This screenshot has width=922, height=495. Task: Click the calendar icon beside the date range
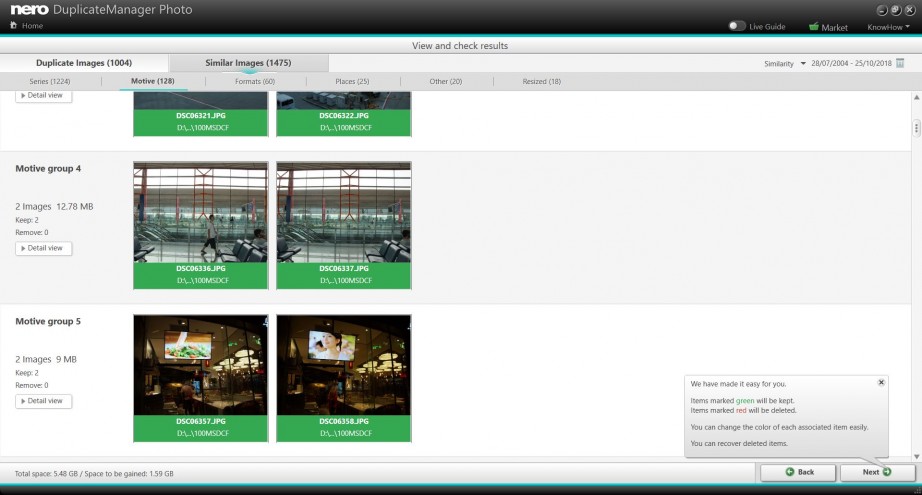[x=900, y=63]
